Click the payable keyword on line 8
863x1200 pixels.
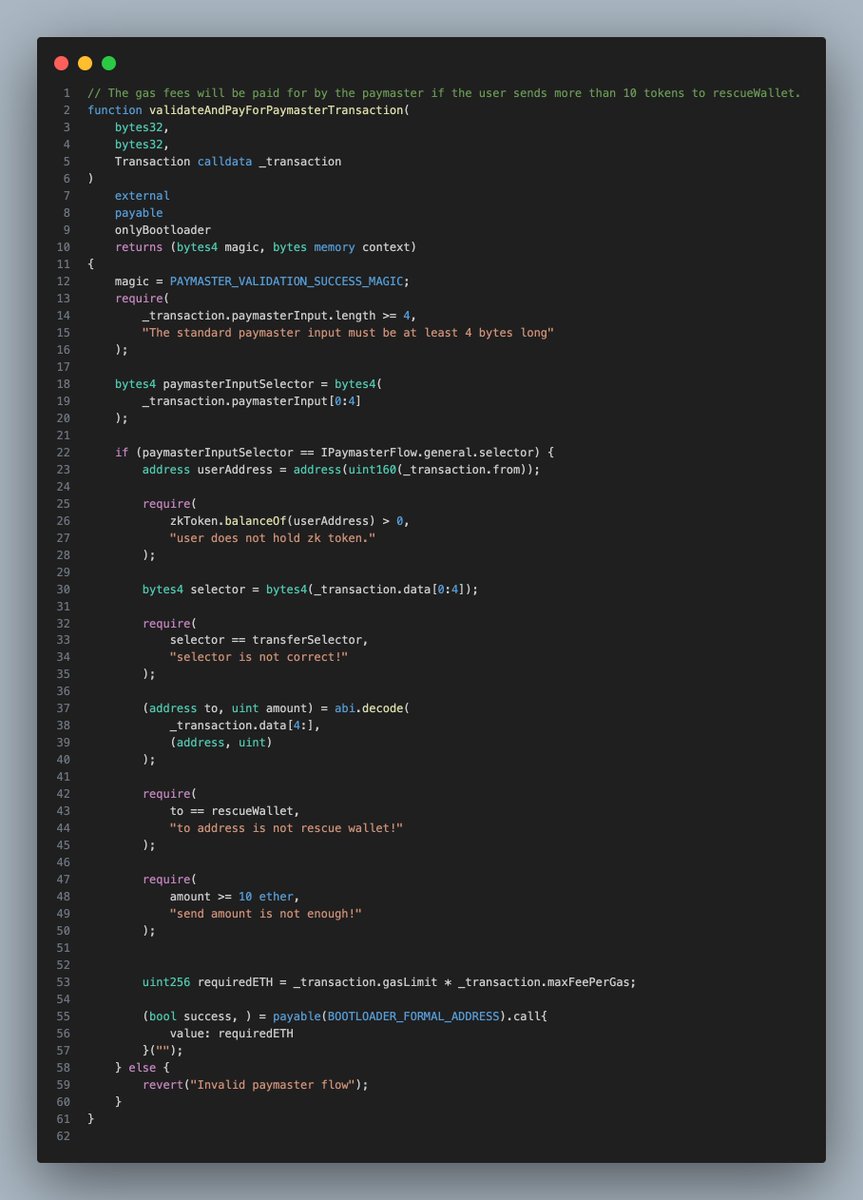pos(139,213)
